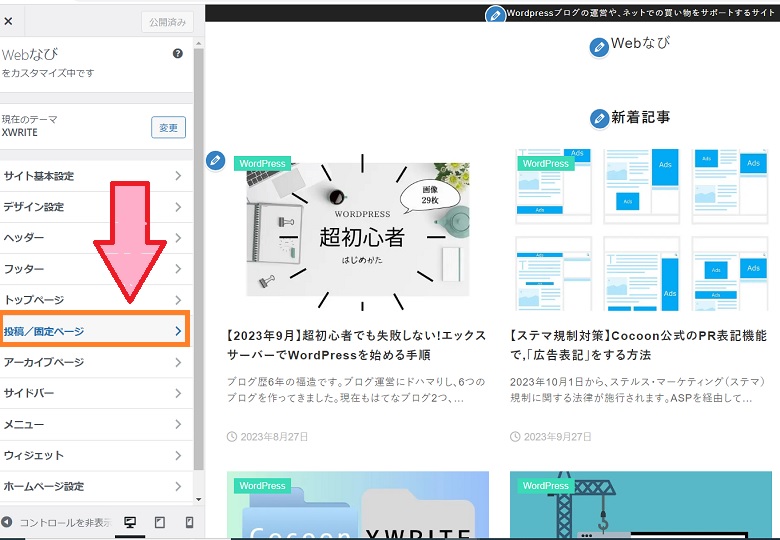Open article title 【ステマ規制対策】Cocoon公式
The width and height of the screenshot is (780, 540).
click(x=639, y=345)
